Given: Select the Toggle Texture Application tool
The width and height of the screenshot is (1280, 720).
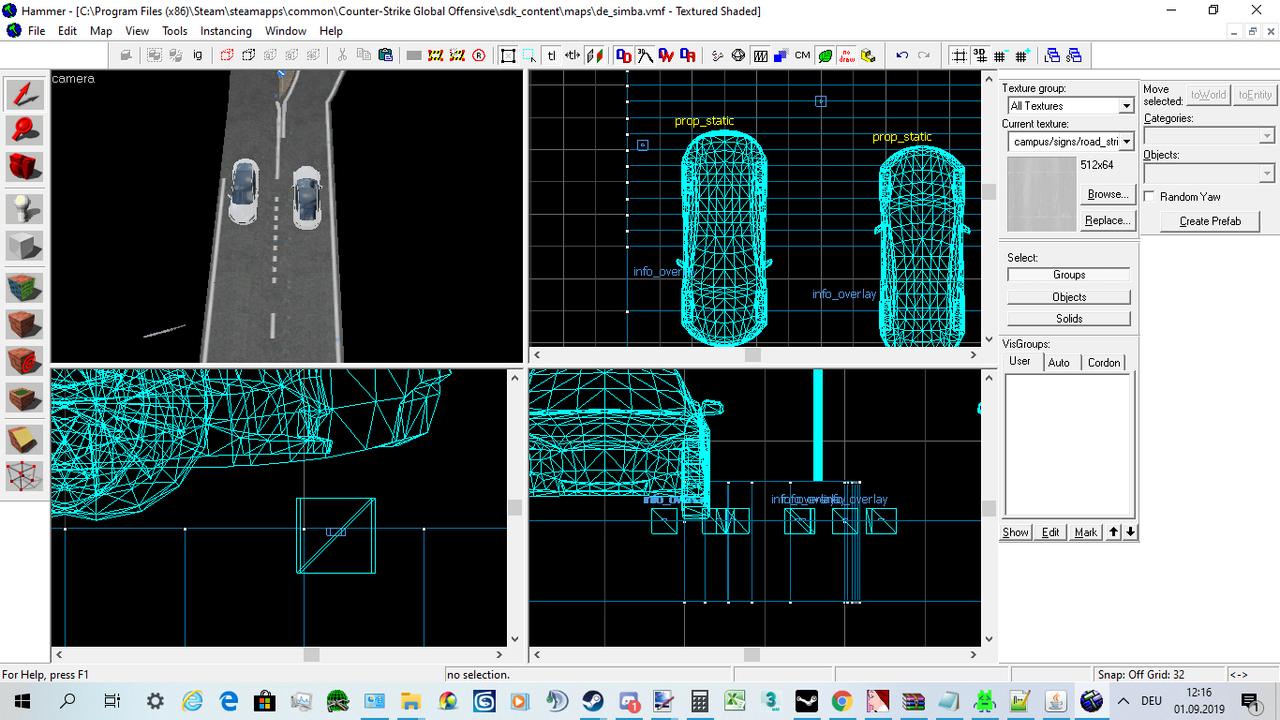Looking at the screenshot, I should point(26,288).
